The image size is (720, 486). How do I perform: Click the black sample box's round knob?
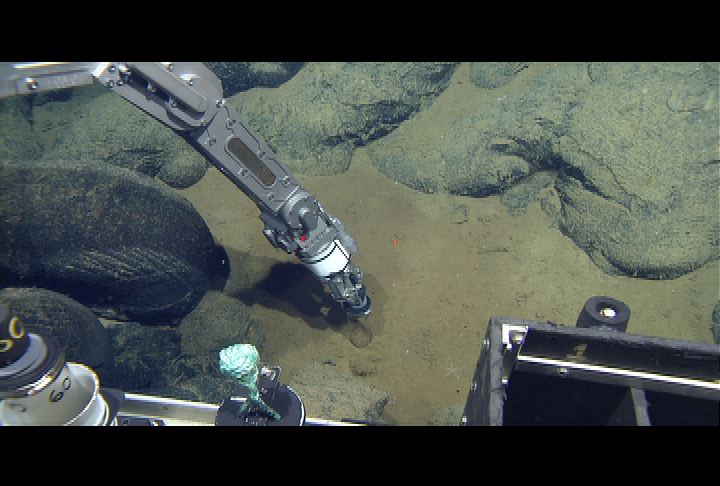[x=604, y=314]
